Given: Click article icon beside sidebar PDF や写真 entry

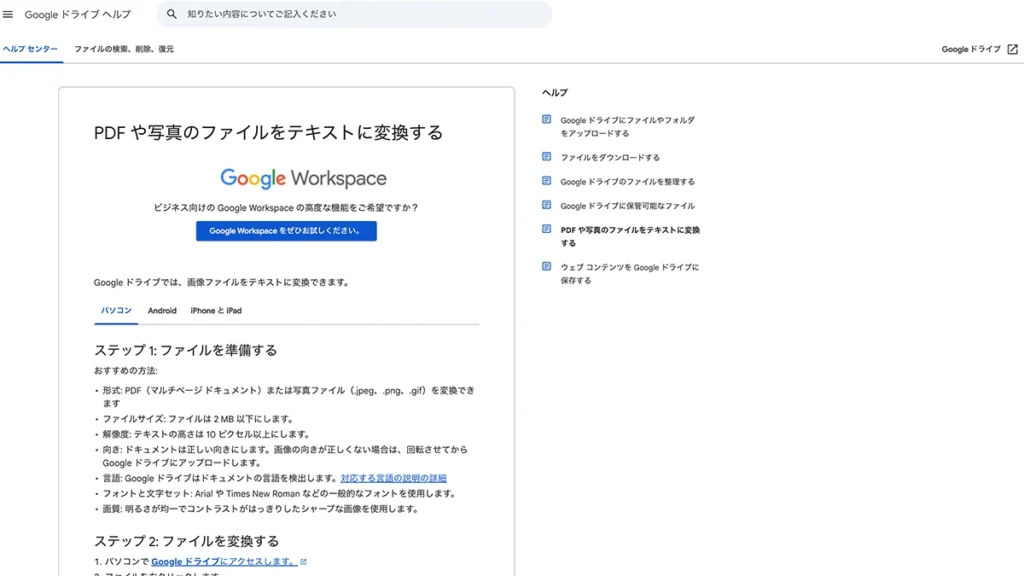Looking at the screenshot, I should coord(547,229).
